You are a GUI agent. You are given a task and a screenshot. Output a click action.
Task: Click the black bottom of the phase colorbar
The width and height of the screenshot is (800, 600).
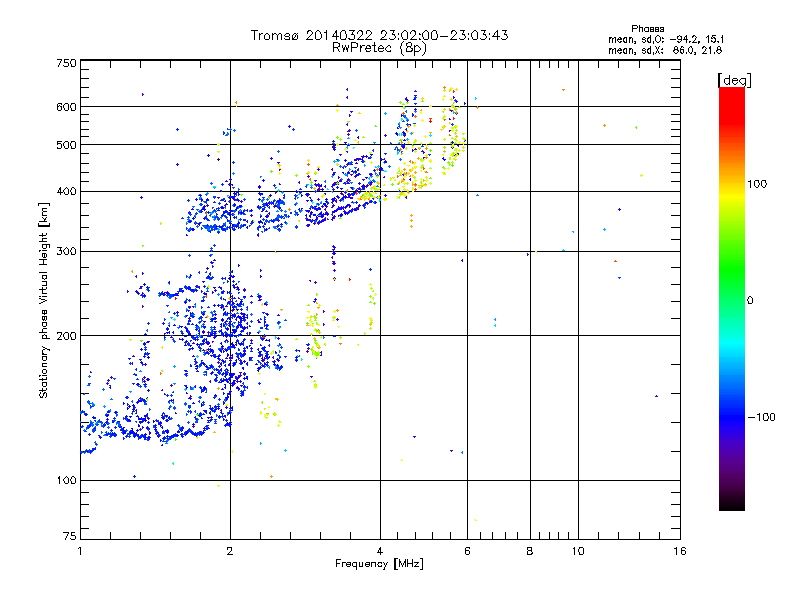point(732,504)
